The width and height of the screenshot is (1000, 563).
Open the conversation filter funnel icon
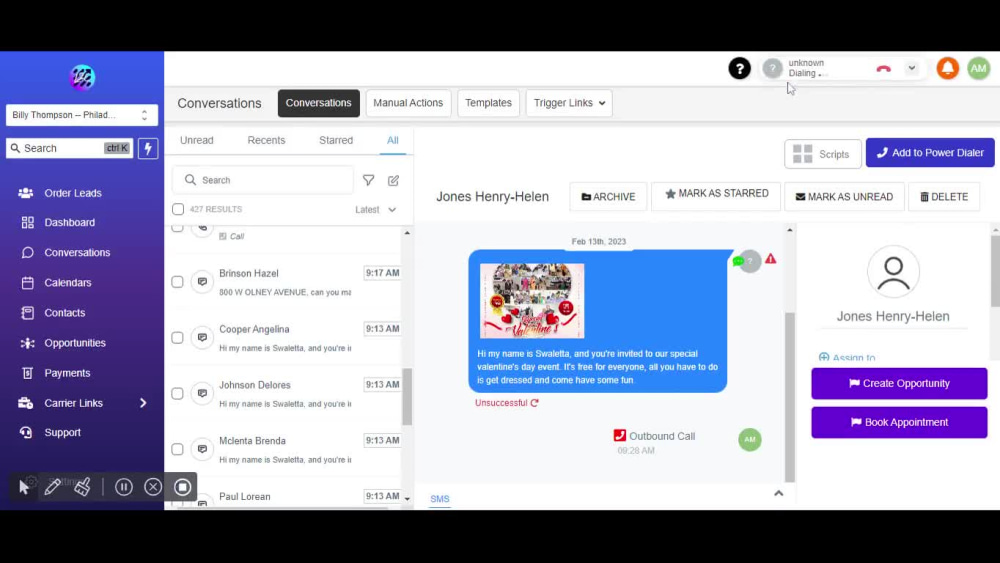tap(369, 180)
